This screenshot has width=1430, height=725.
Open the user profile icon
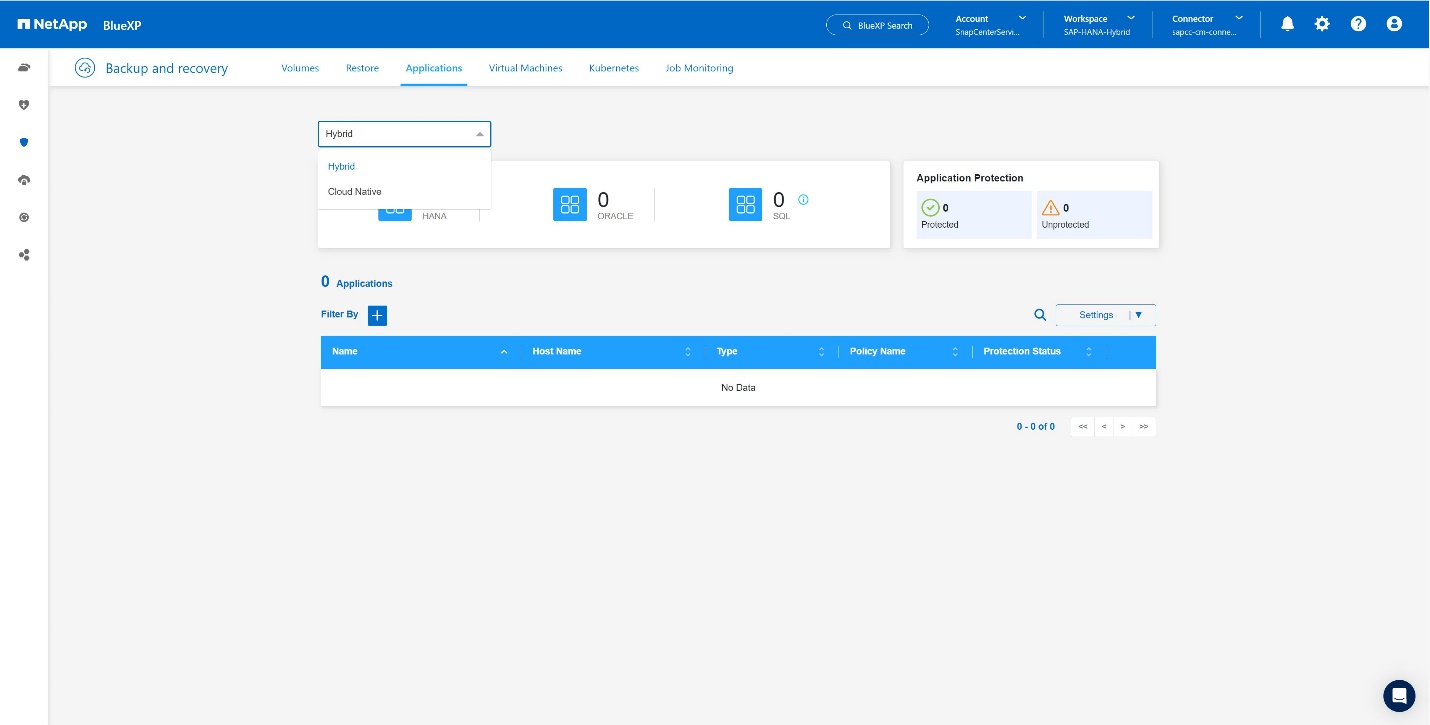point(1394,24)
